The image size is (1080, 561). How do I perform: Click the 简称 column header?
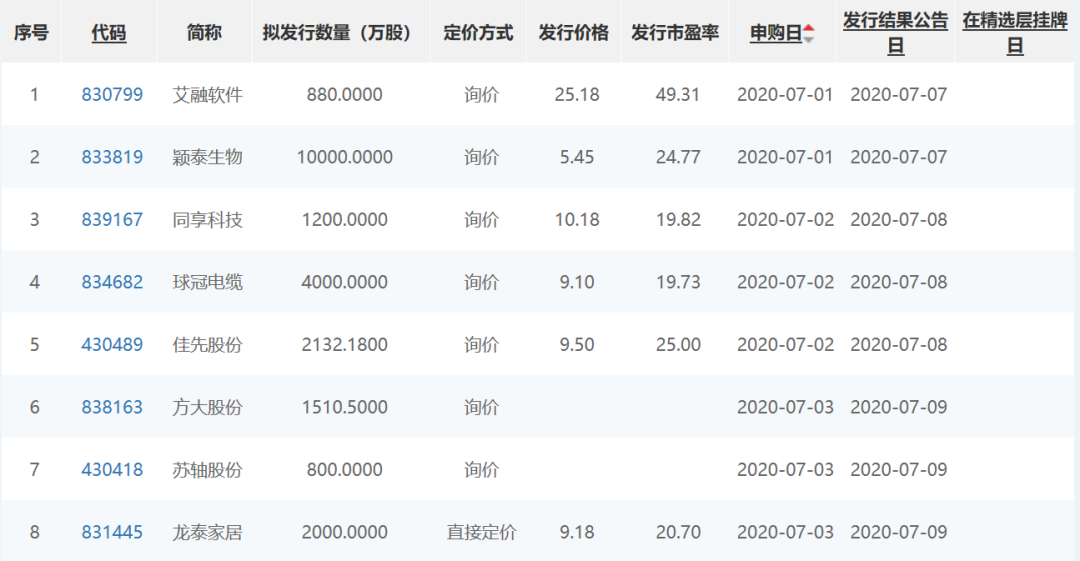[x=204, y=32]
